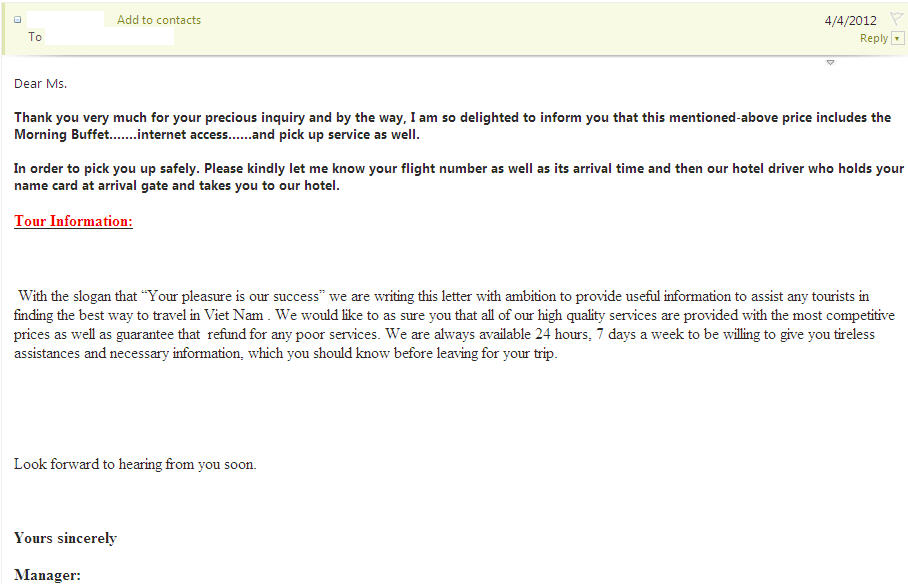Screen dimensions: 908x584
Task: Open the Reply options dropdown arrow
Action: (897, 39)
